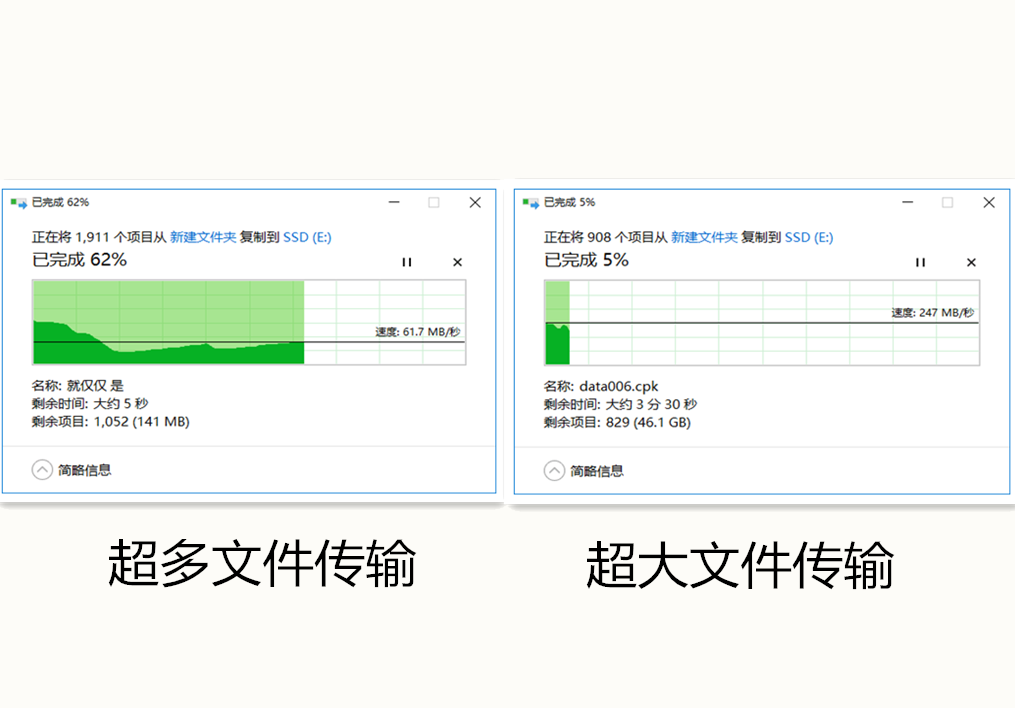Click file name data006.cpk text
Image resolution: width=1015 pixels, height=708 pixels.
click(618, 387)
